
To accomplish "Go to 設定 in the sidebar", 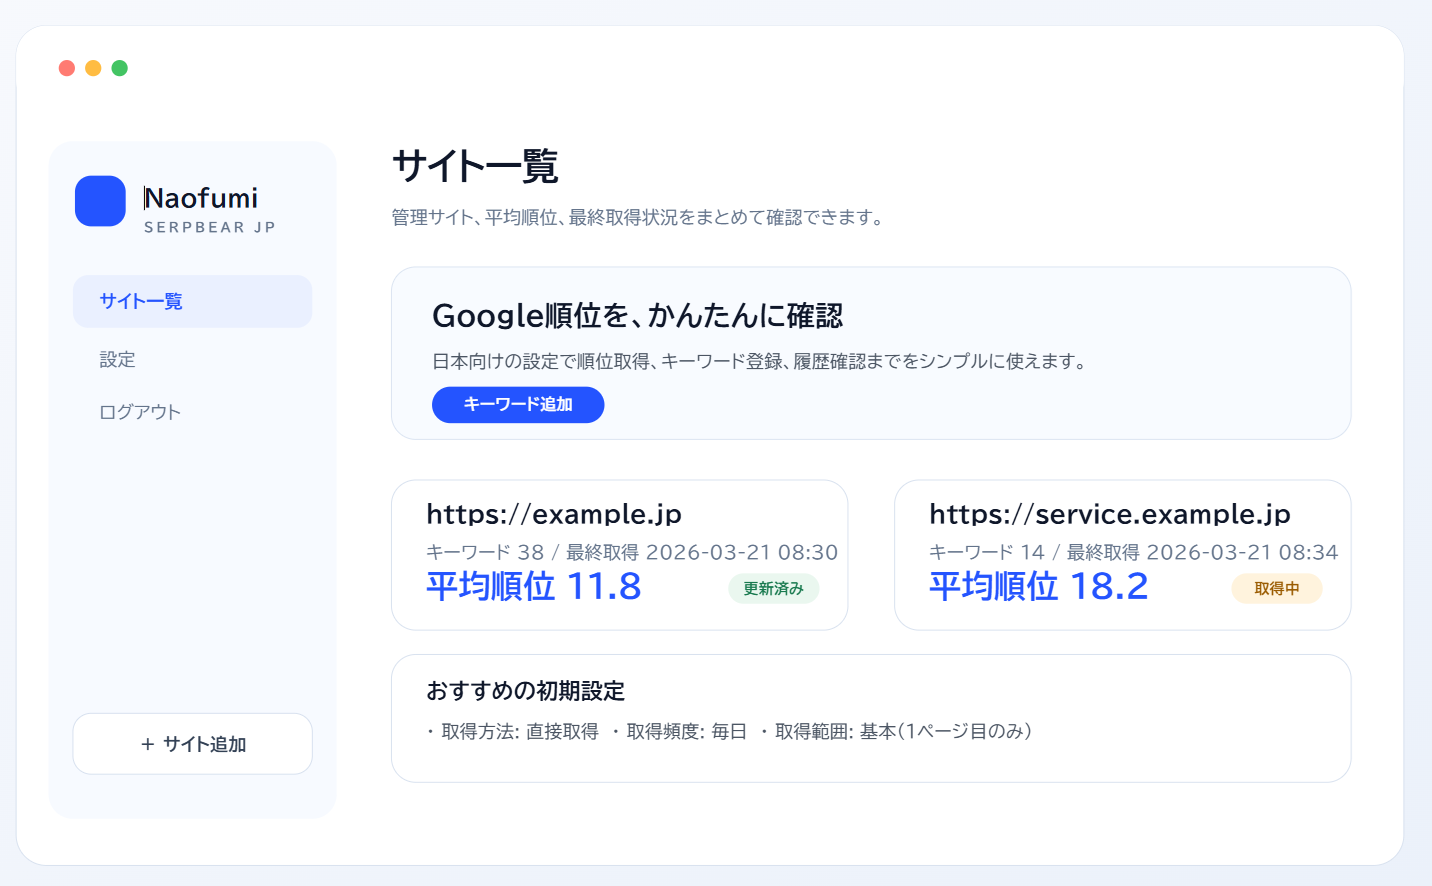I will 118,359.
